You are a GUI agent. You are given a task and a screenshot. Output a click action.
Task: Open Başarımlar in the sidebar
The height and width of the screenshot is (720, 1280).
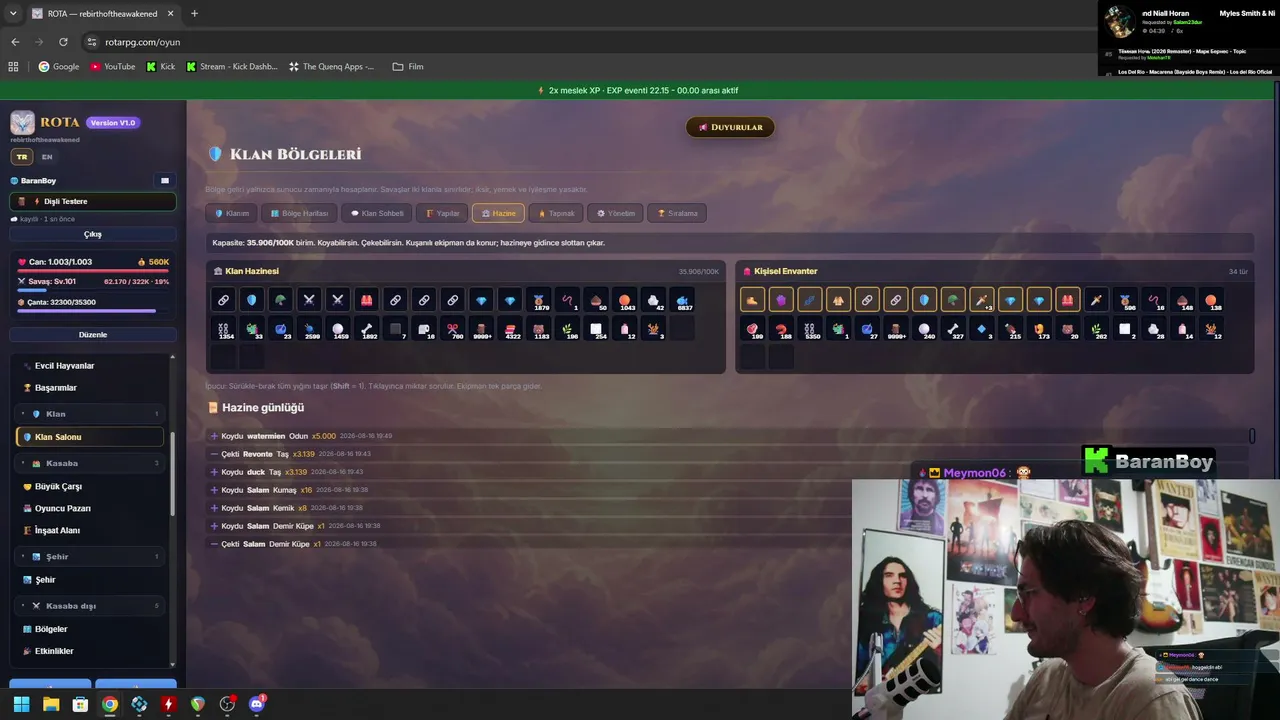(x=90, y=388)
